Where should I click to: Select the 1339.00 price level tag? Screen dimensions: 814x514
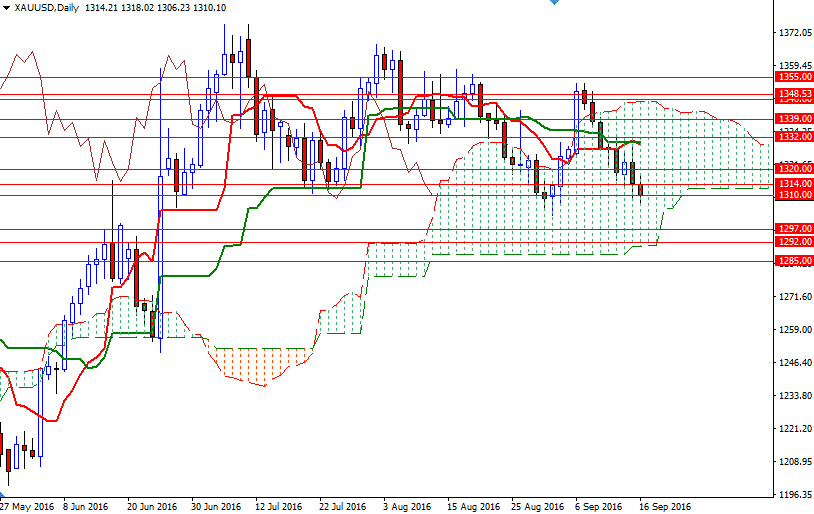794,119
